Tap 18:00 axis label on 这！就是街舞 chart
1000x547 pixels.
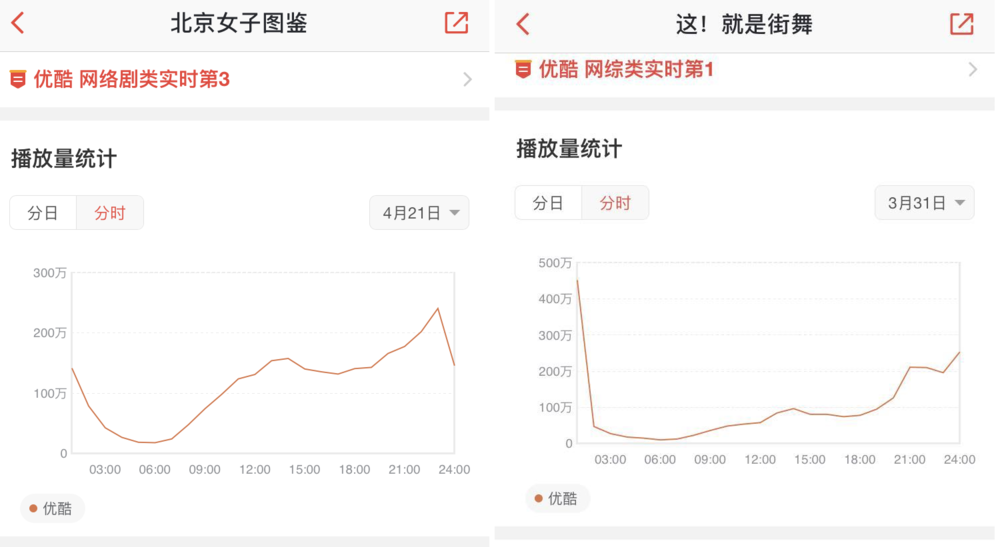[860, 460]
